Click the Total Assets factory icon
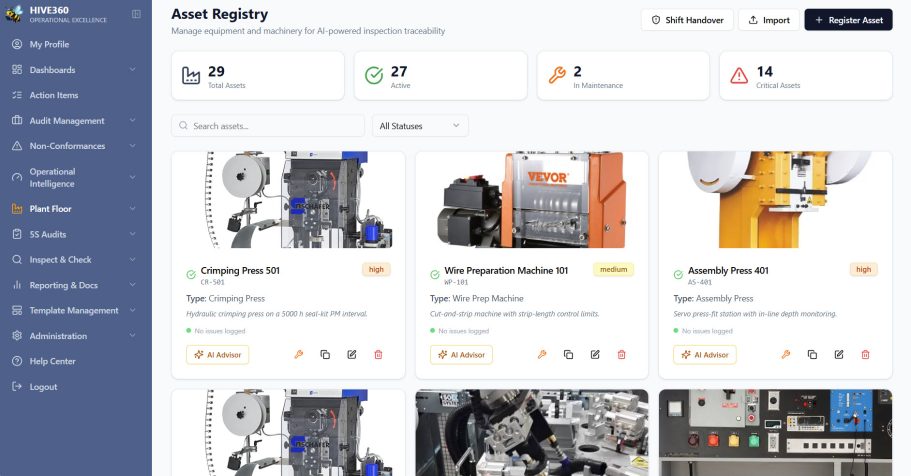This screenshot has width=911, height=476. pyautogui.click(x=191, y=76)
